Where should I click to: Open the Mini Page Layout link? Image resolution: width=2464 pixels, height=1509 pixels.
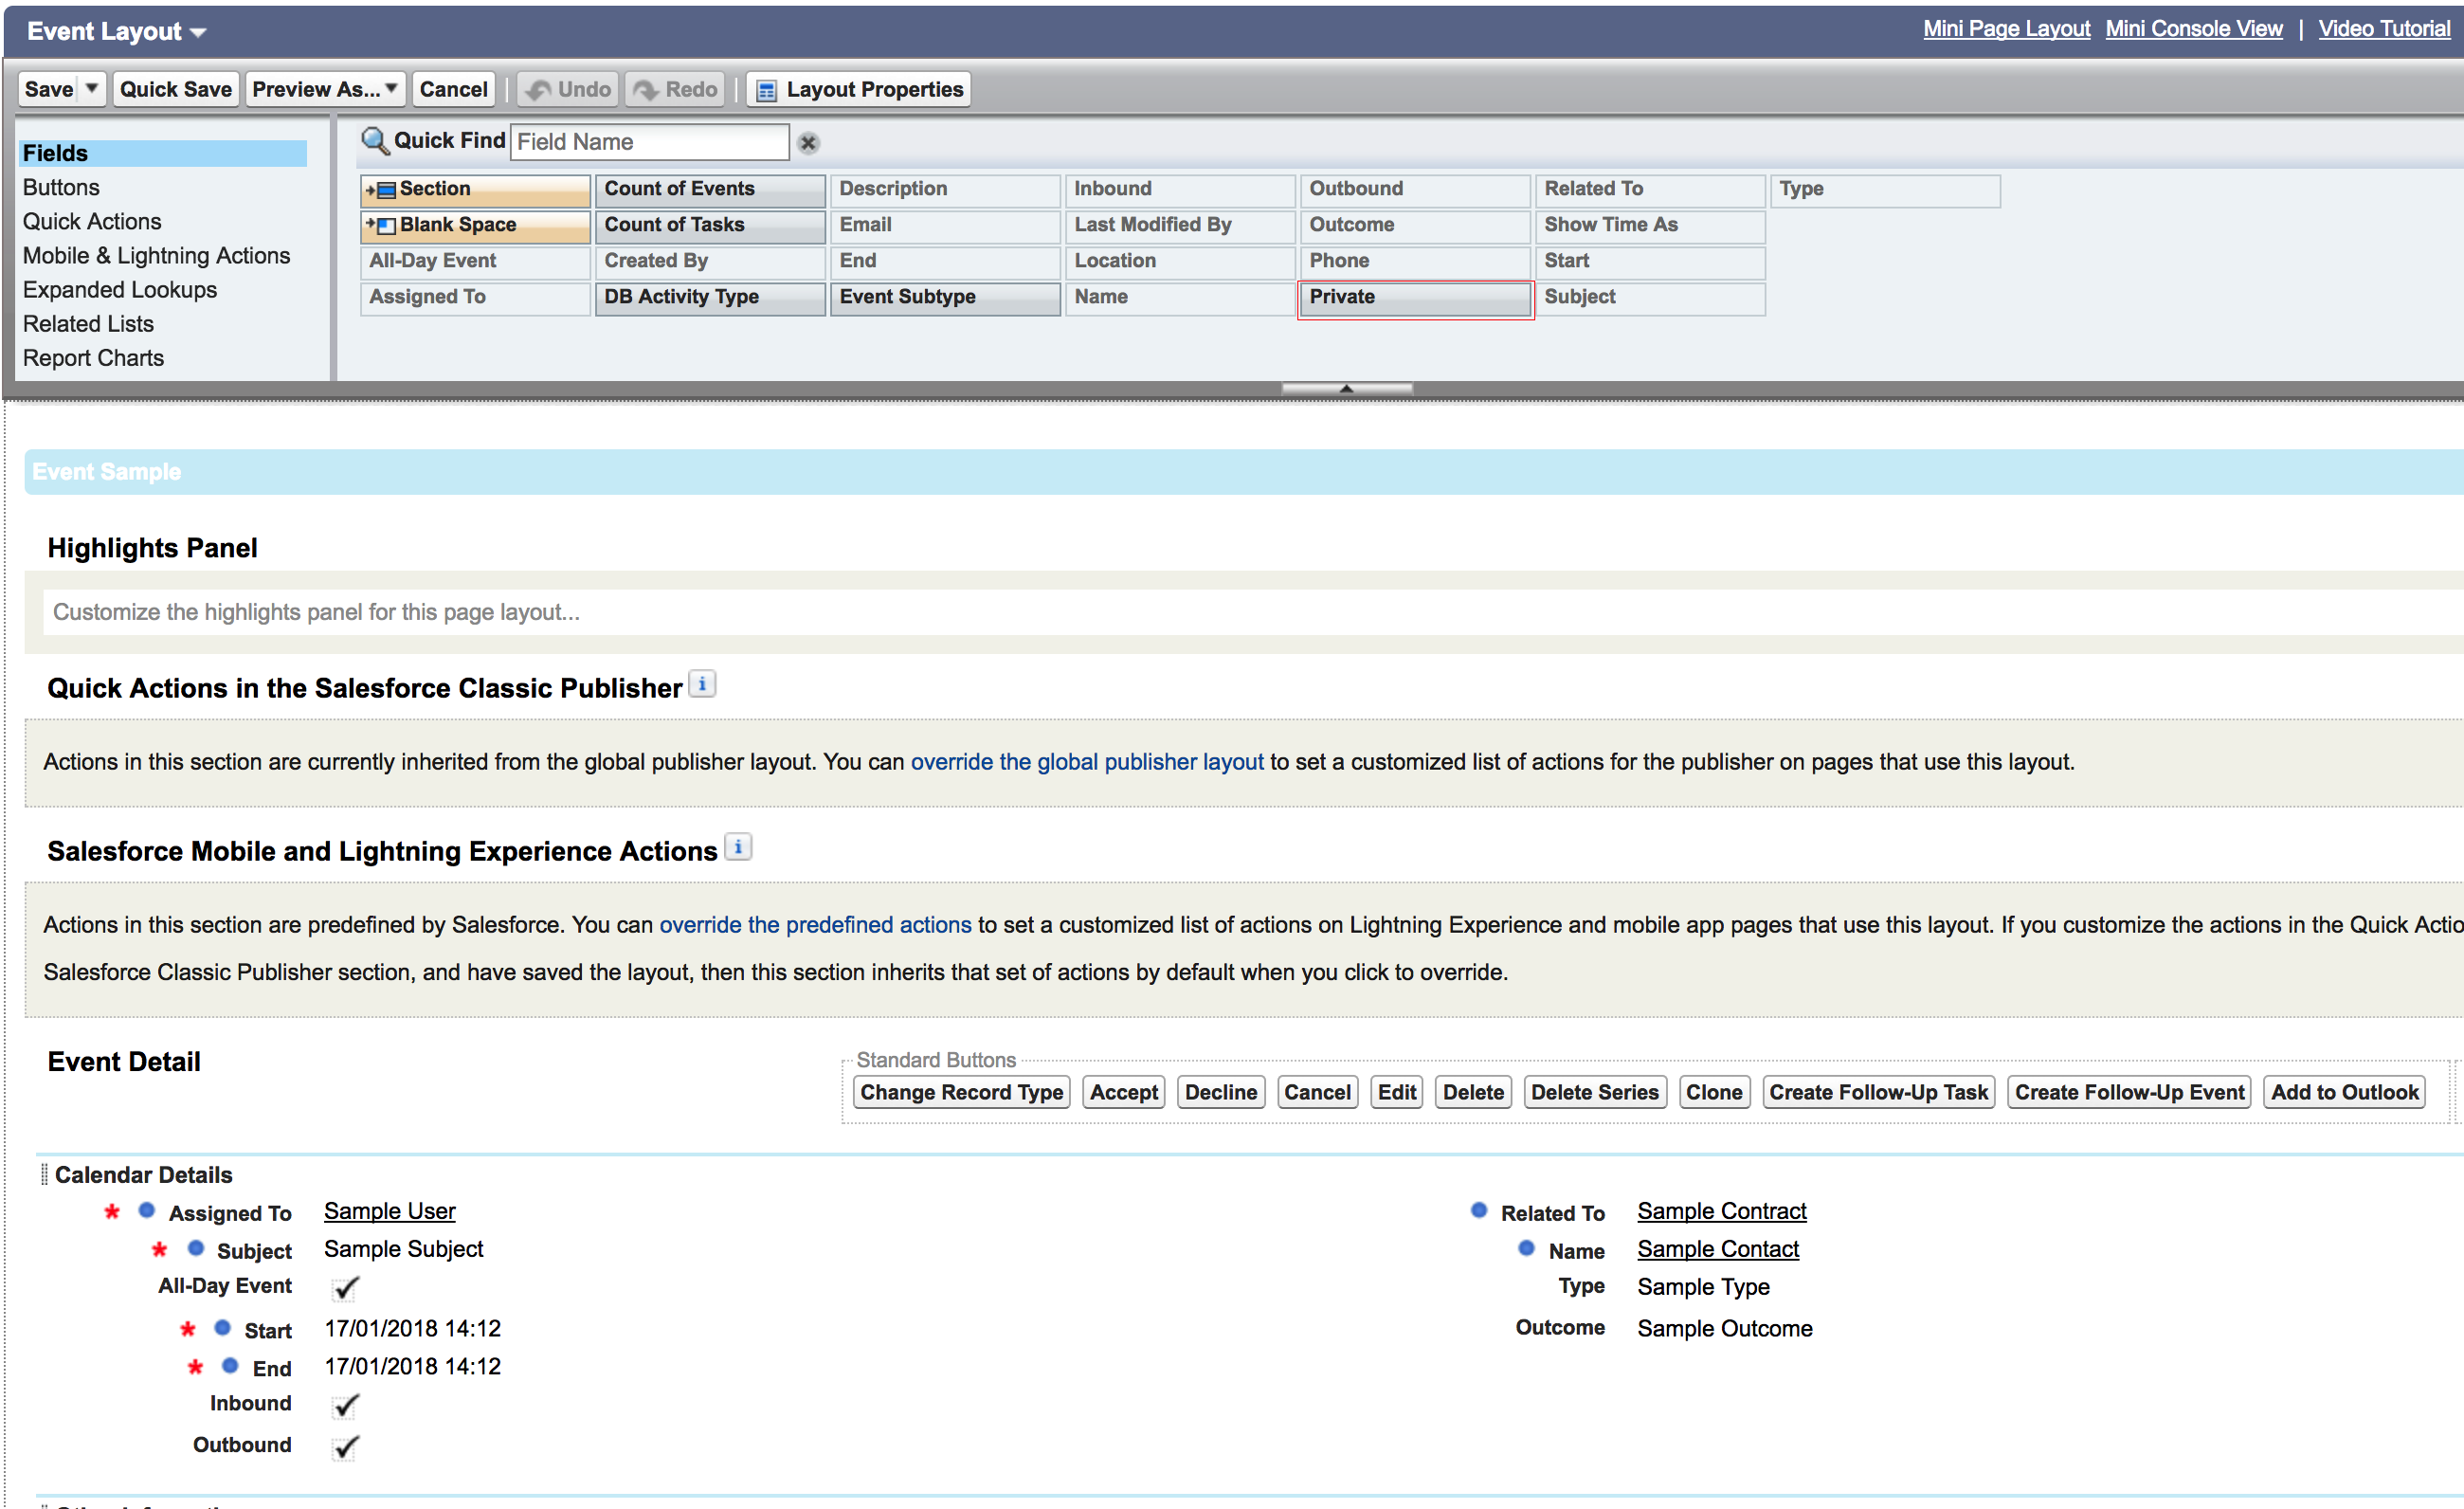tap(2006, 29)
